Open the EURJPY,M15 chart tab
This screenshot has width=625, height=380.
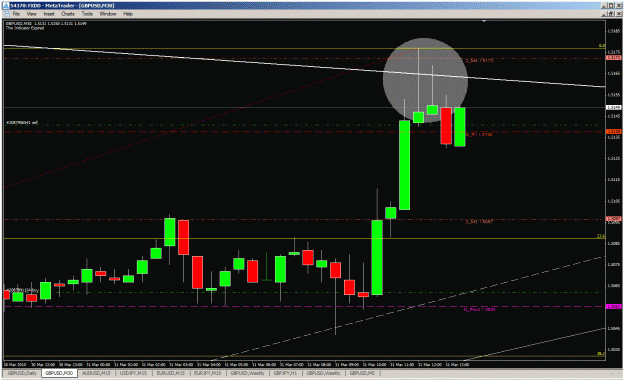coord(207,373)
